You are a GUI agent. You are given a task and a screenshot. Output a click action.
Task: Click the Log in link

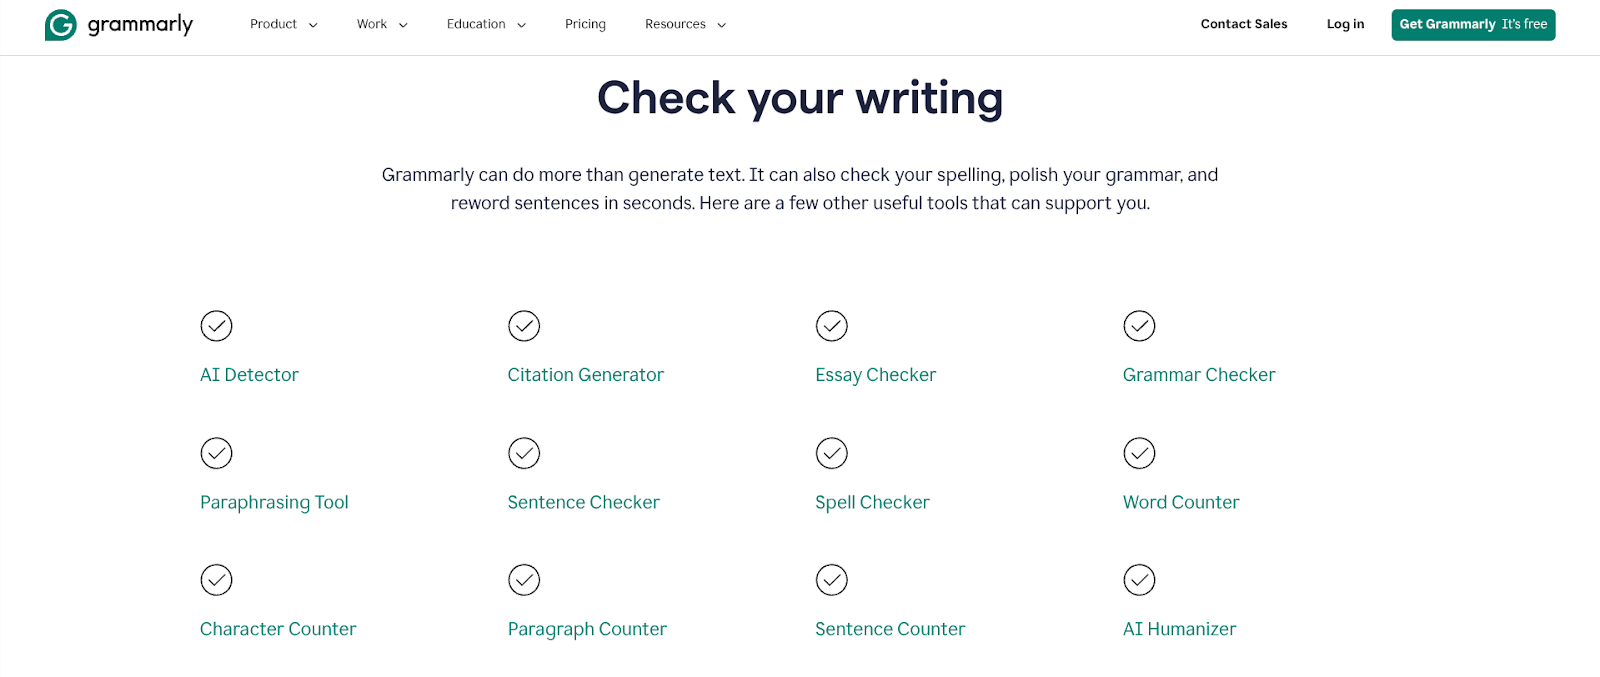(x=1345, y=24)
